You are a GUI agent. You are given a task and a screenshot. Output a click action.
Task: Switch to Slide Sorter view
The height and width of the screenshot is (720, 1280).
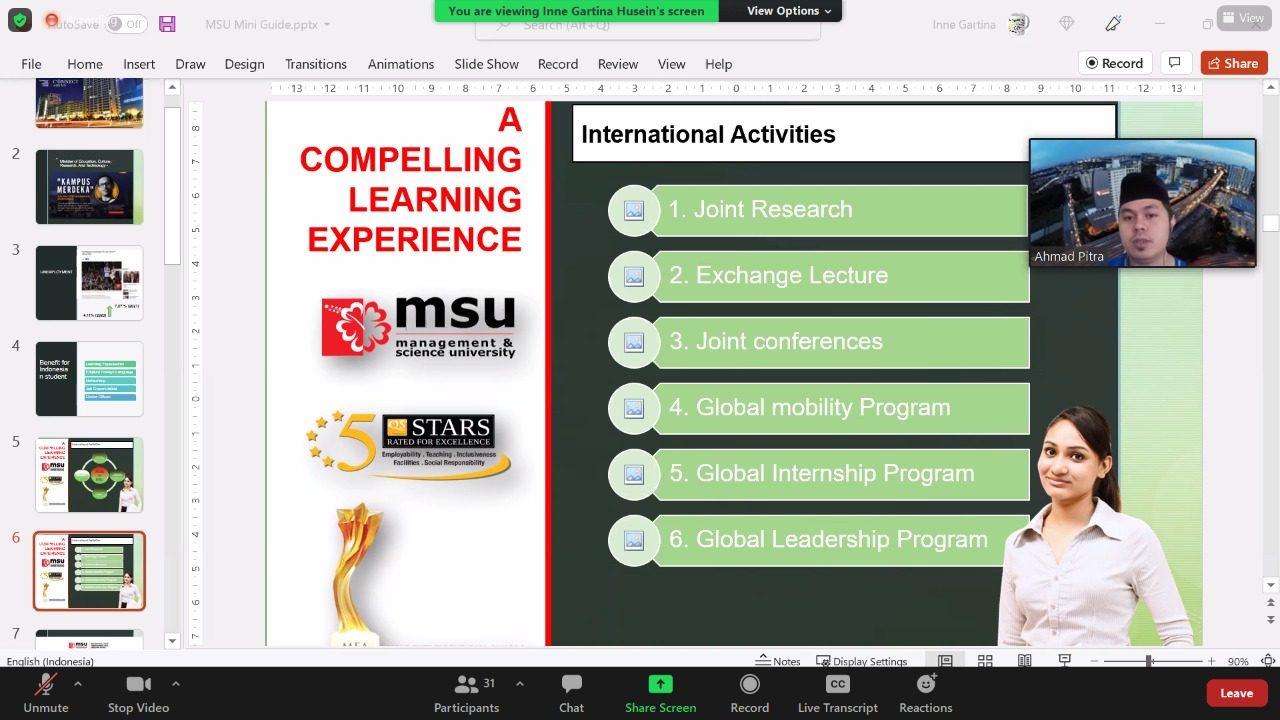pyautogui.click(x=985, y=661)
